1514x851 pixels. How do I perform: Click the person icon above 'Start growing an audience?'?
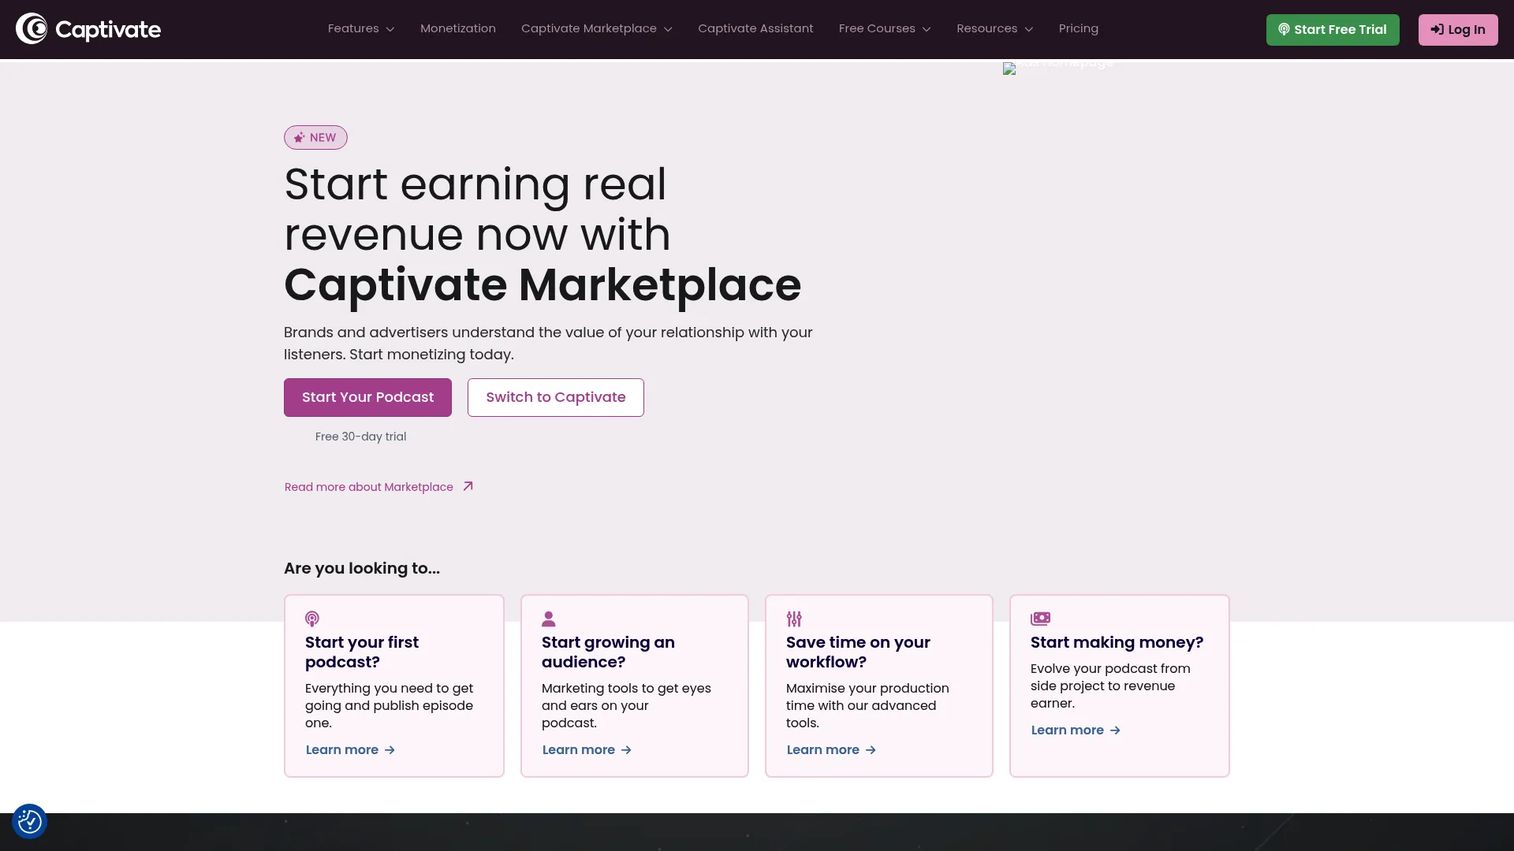click(548, 619)
